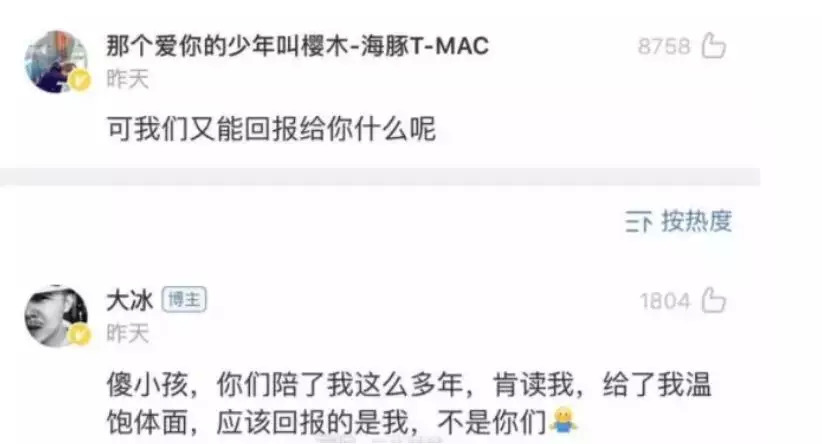Change sorting via 按热度
The height and width of the screenshot is (444, 822).
(696, 221)
